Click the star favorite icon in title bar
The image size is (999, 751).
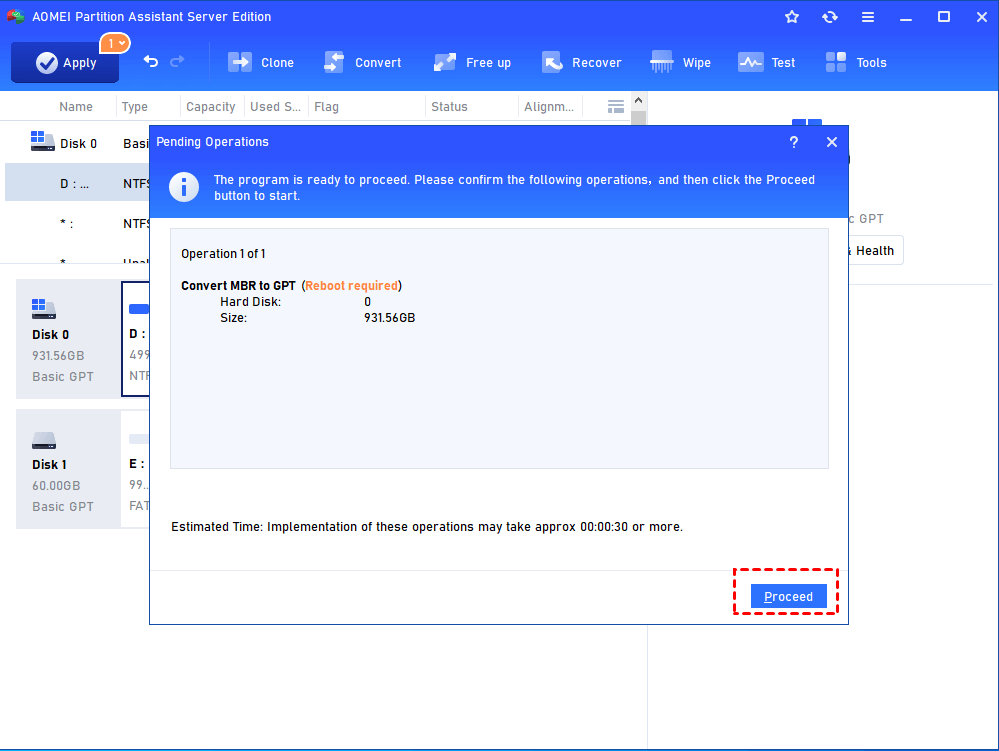pos(792,17)
